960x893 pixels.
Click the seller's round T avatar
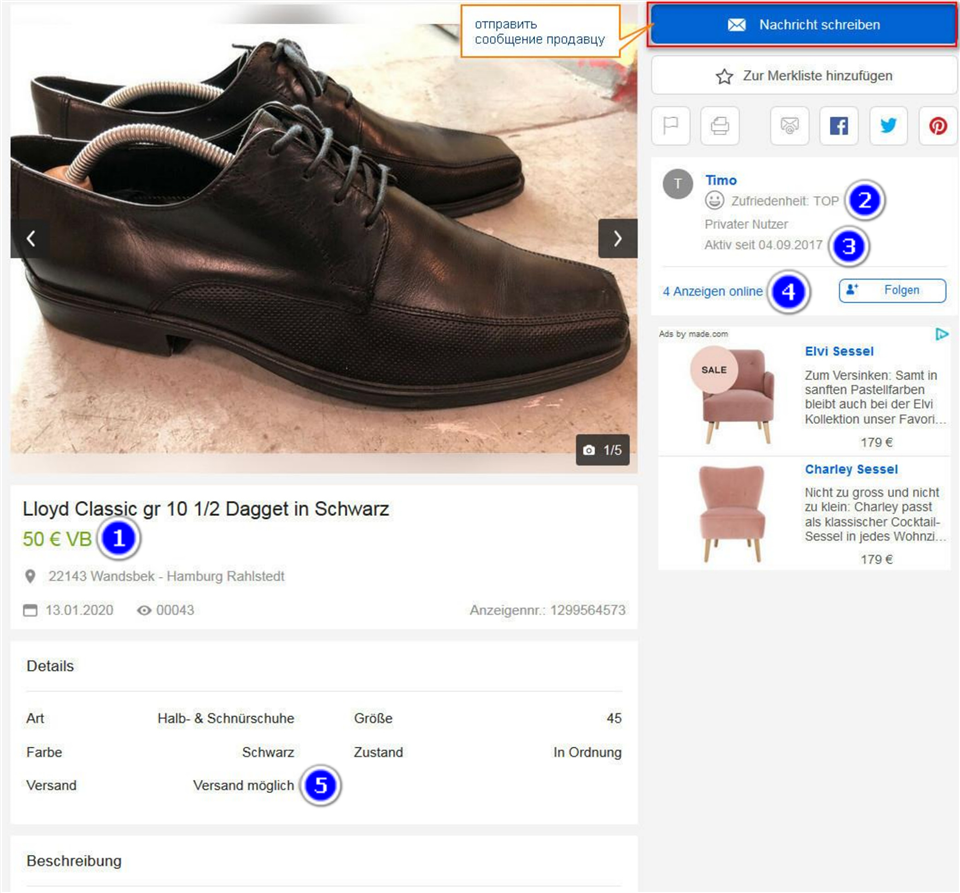pyautogui.click(x=678, y=184)
